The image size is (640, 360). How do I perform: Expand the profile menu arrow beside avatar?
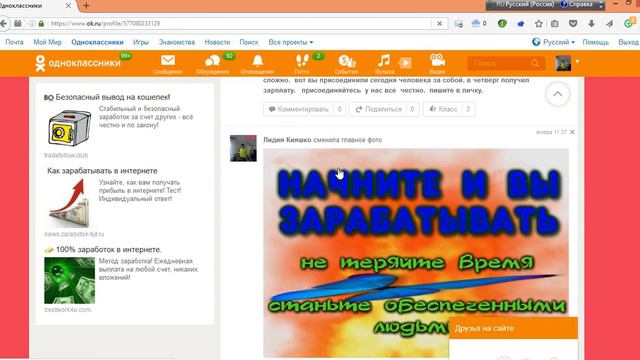577,62
